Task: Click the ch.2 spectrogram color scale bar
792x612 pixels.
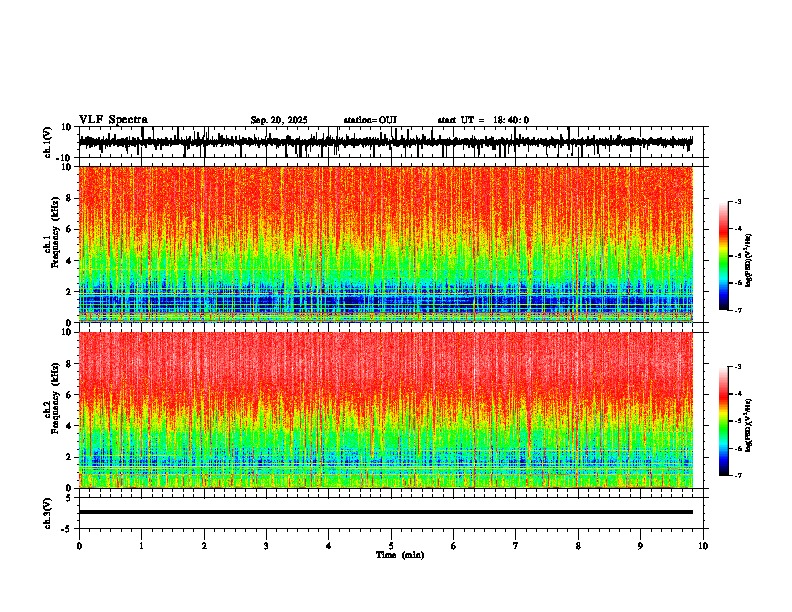Action: pos(724,421)
